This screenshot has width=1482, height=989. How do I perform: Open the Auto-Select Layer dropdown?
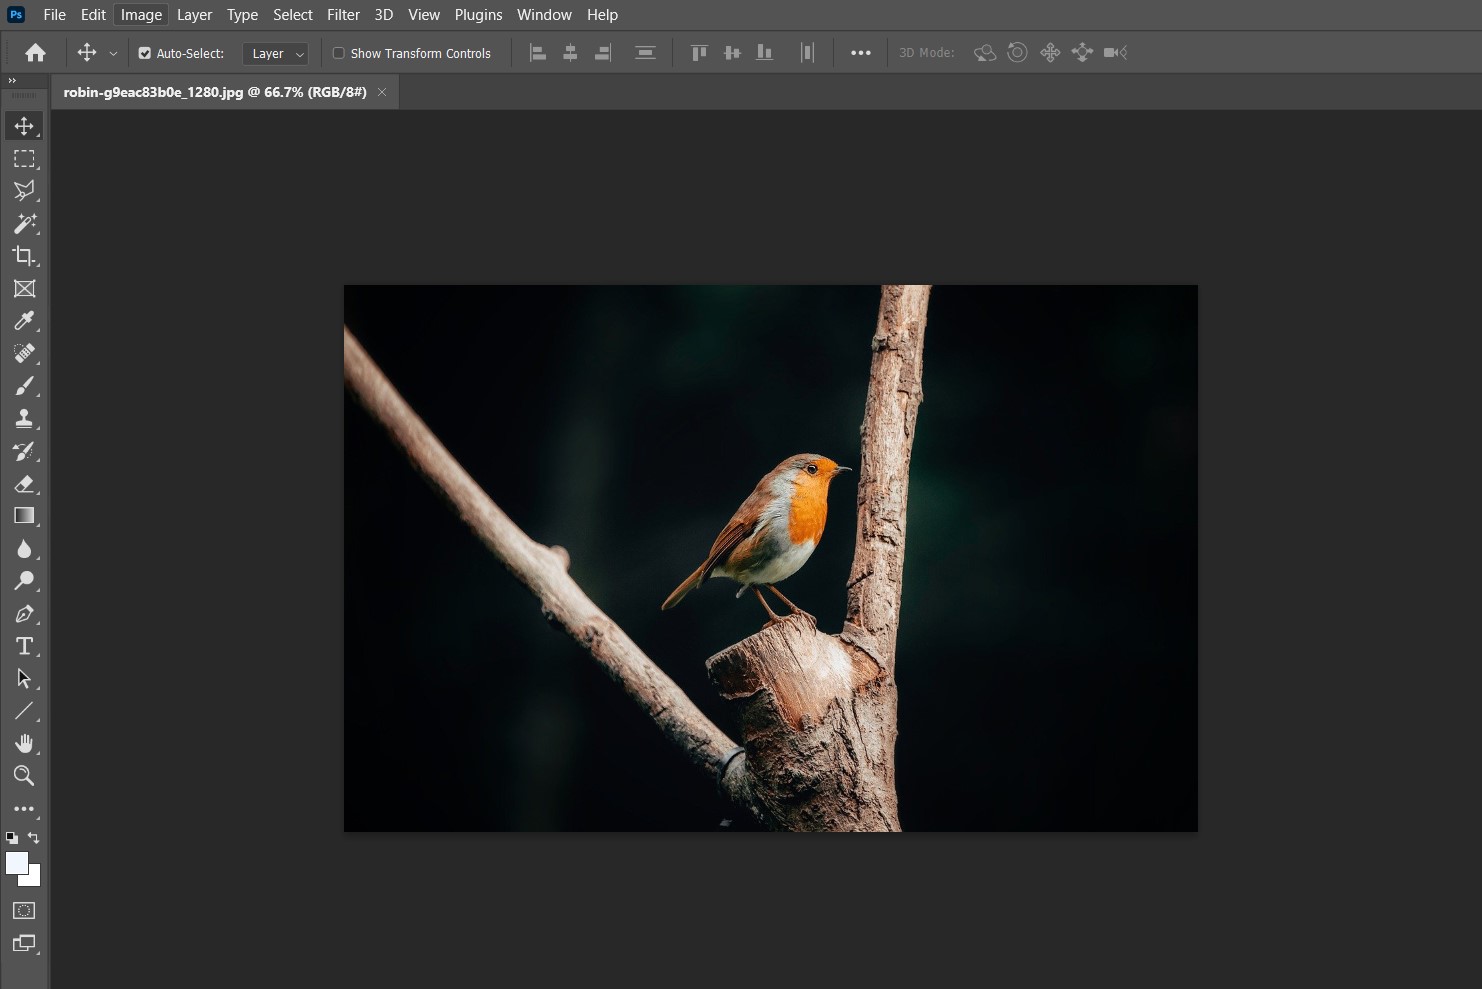(275, 54)
